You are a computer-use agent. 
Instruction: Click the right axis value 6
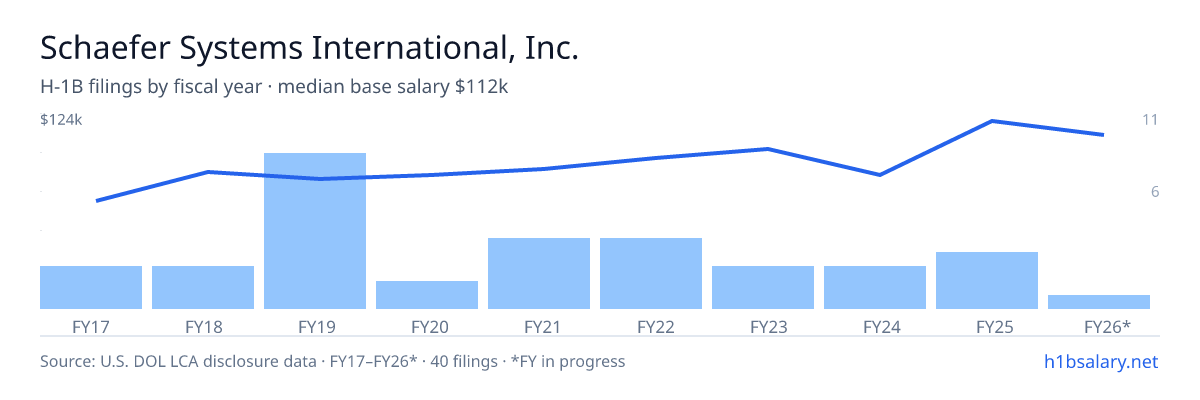point(1154,191)
